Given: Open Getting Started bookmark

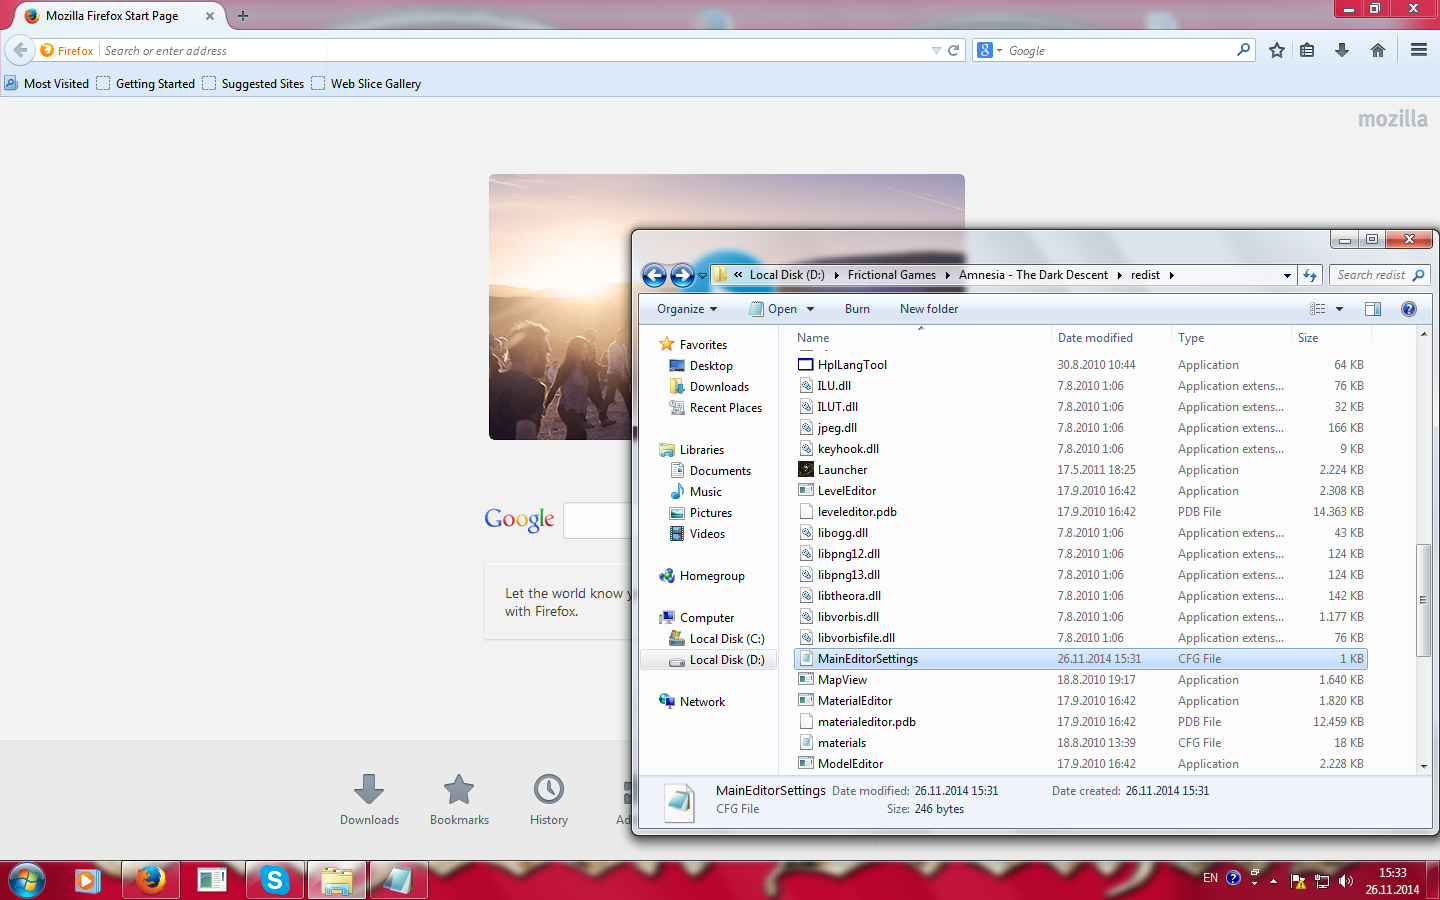Looking at the screenshot, I should [146, 84].
